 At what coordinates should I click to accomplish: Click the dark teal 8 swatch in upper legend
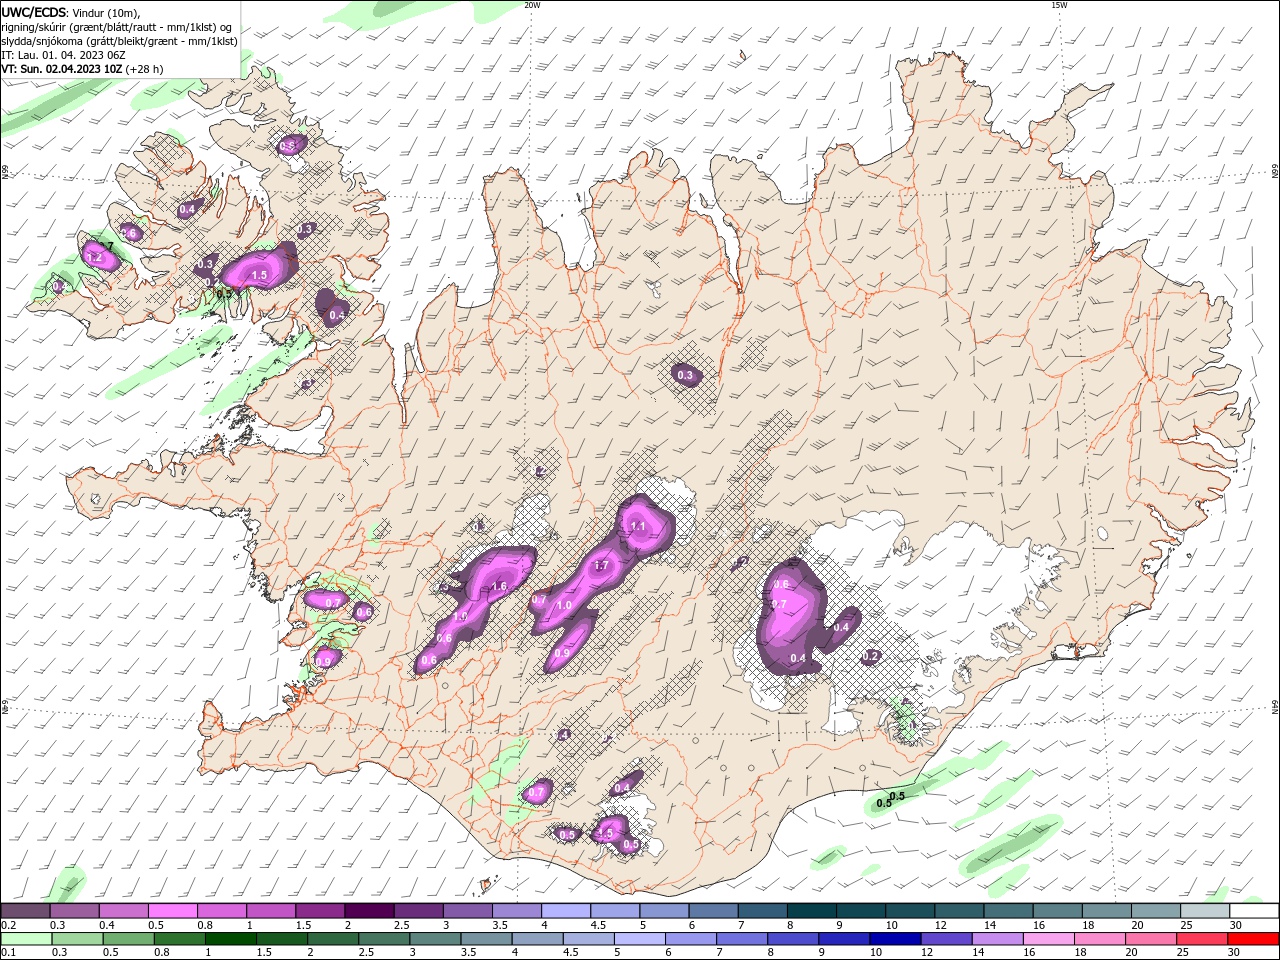(812, 911)
